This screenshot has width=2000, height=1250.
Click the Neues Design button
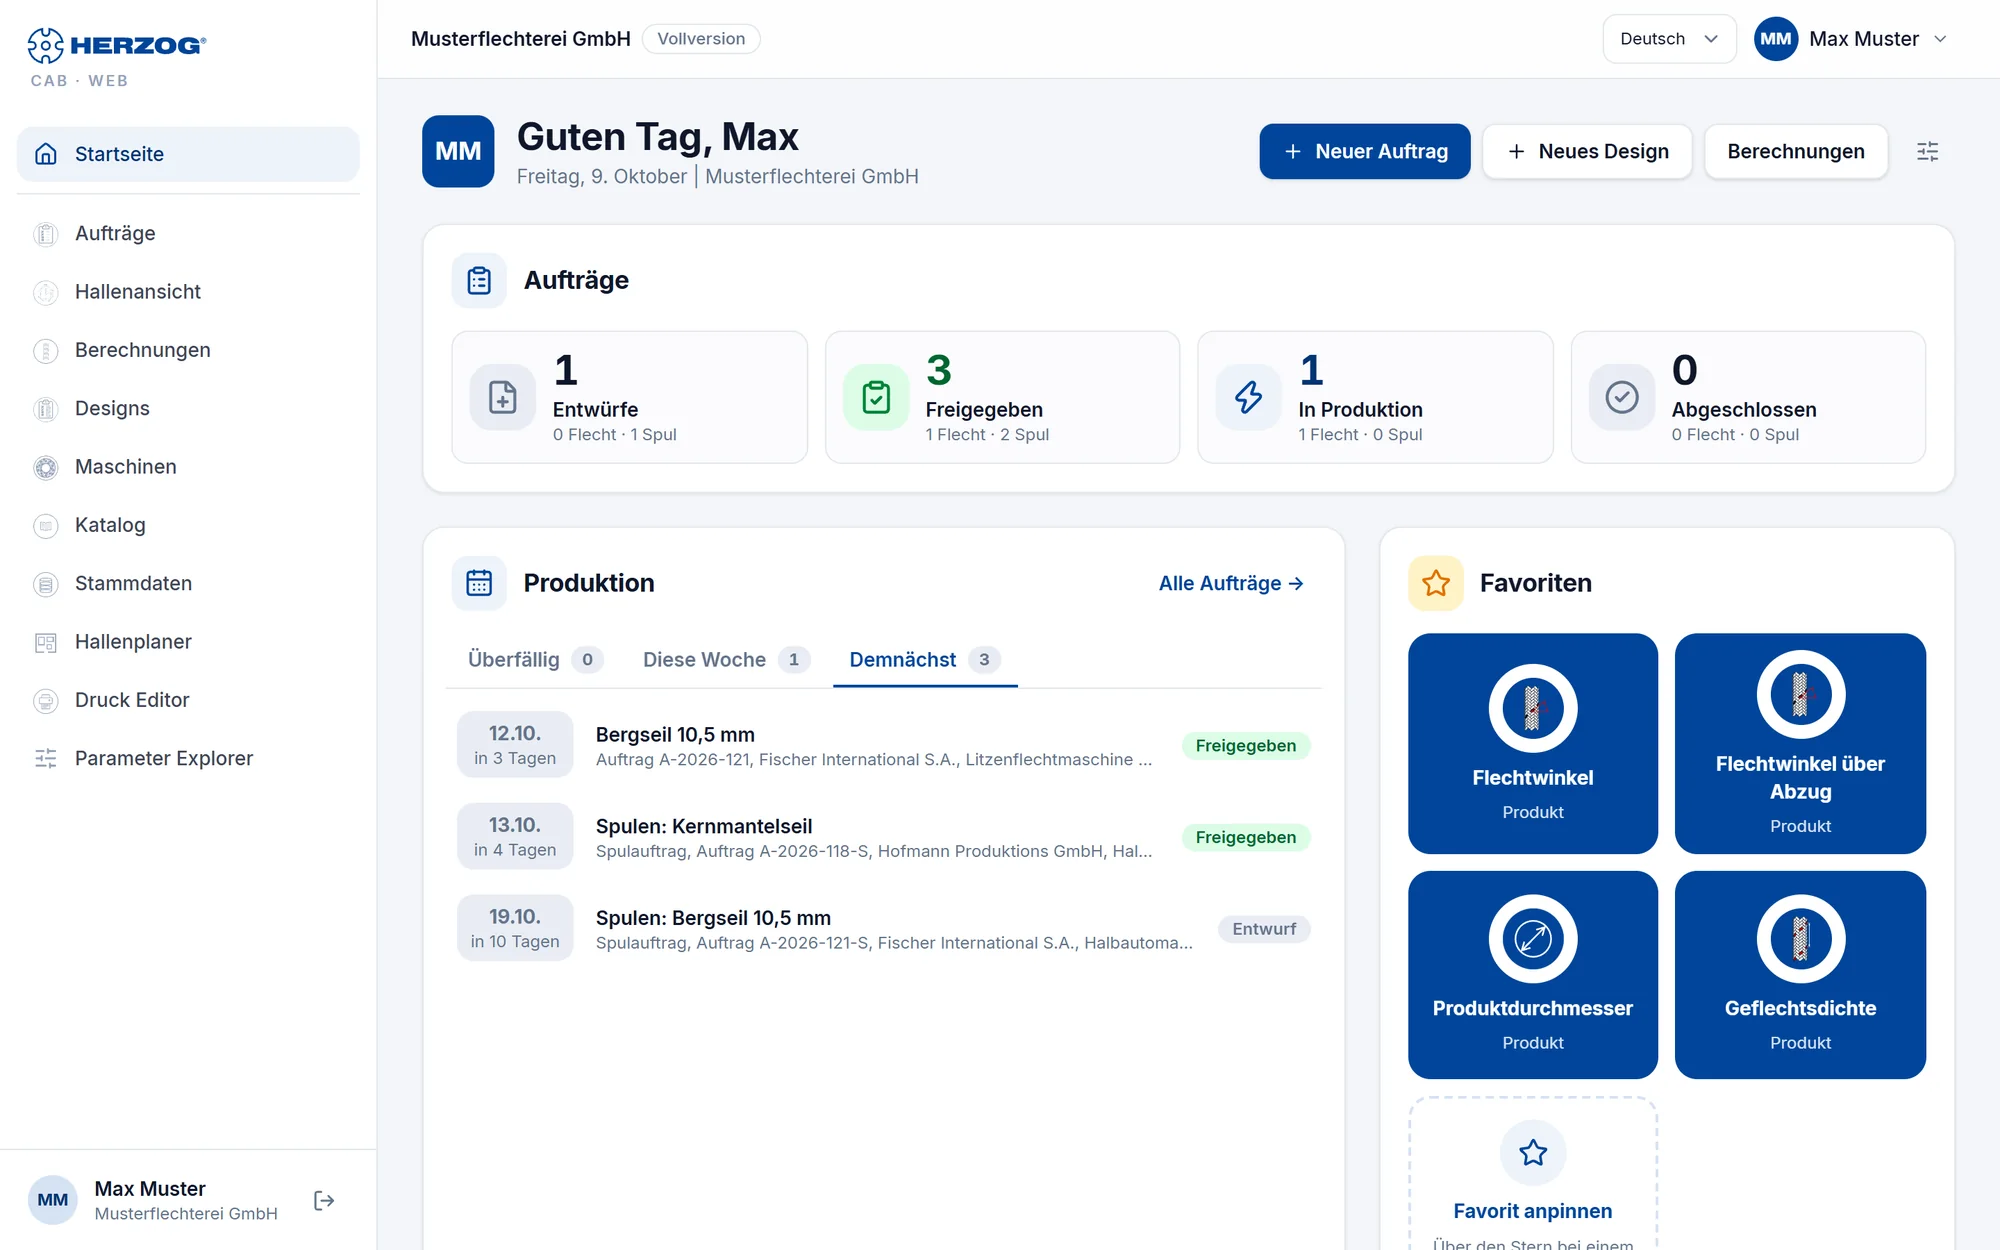[x=1587, y=151]
